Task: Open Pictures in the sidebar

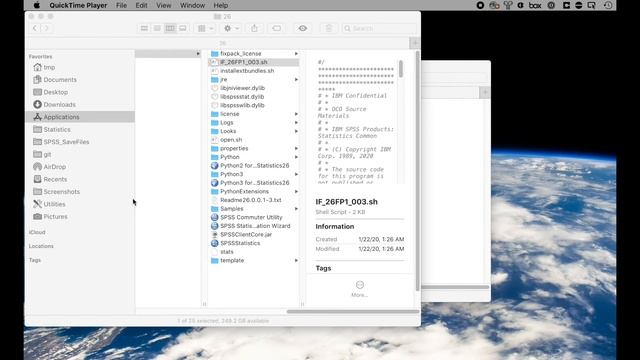Action: click(56, 216)
